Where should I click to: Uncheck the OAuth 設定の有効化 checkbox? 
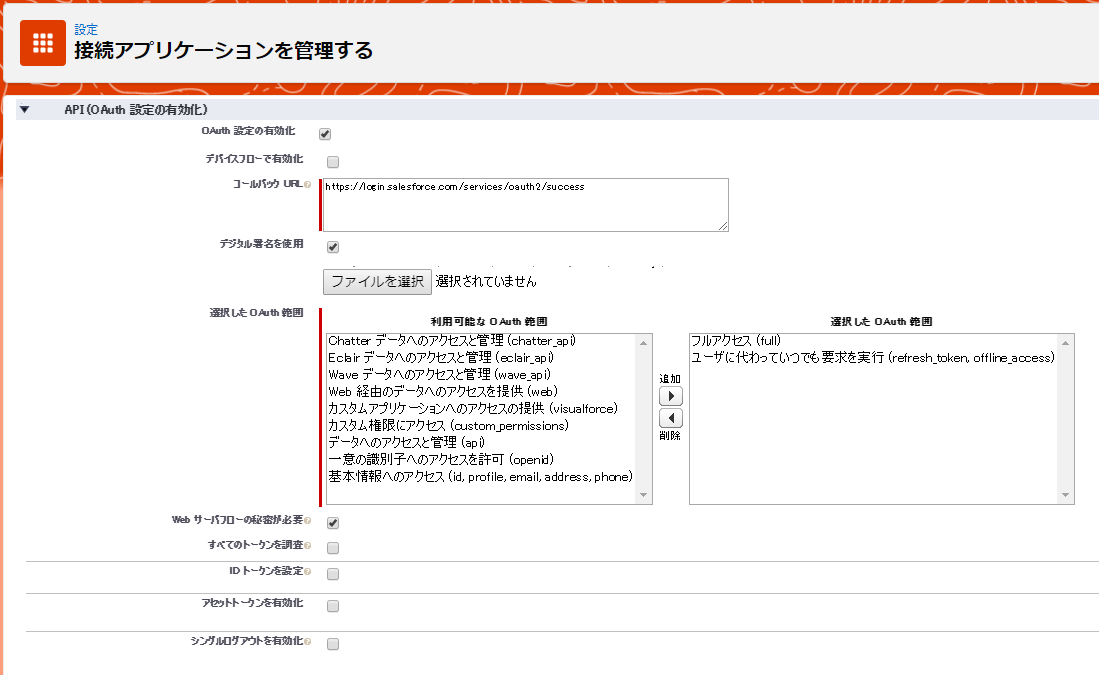(325, 134)
